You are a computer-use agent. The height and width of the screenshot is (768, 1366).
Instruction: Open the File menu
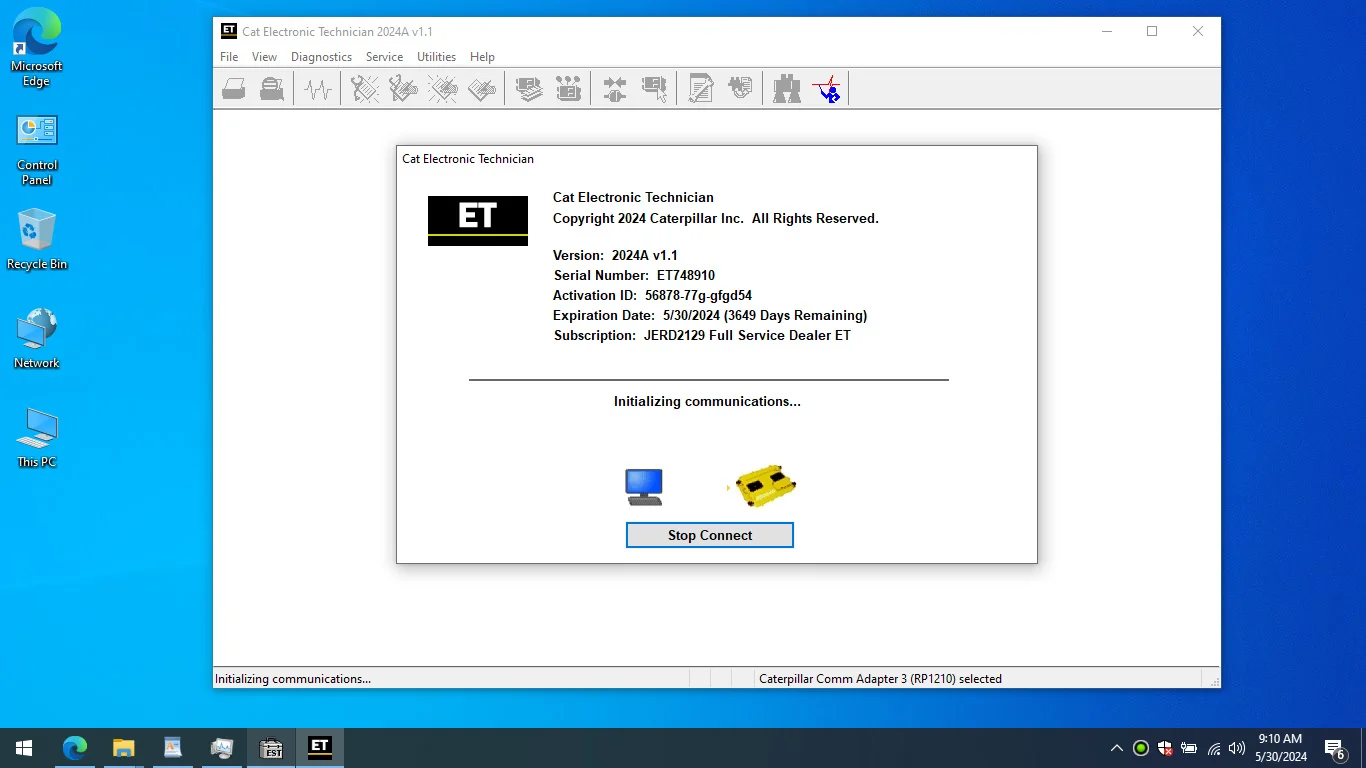pyautogui.click(x=229, y=57)
